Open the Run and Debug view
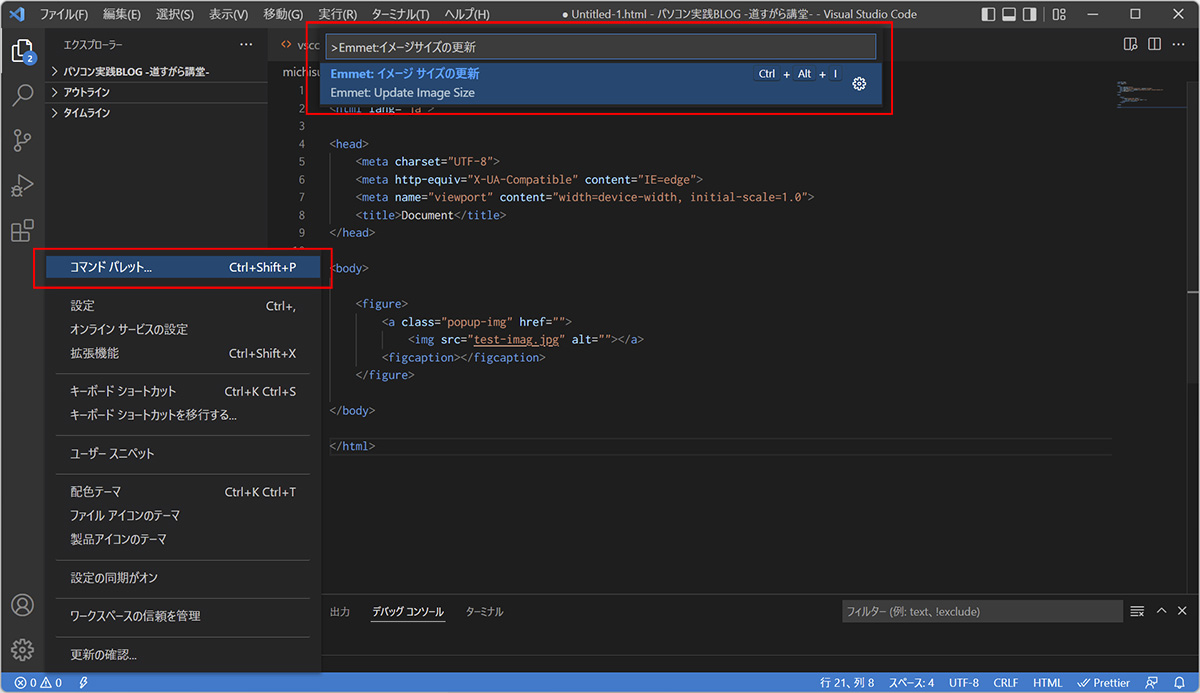The height and width of the screenshot is (693, 1200). point(22,186)
